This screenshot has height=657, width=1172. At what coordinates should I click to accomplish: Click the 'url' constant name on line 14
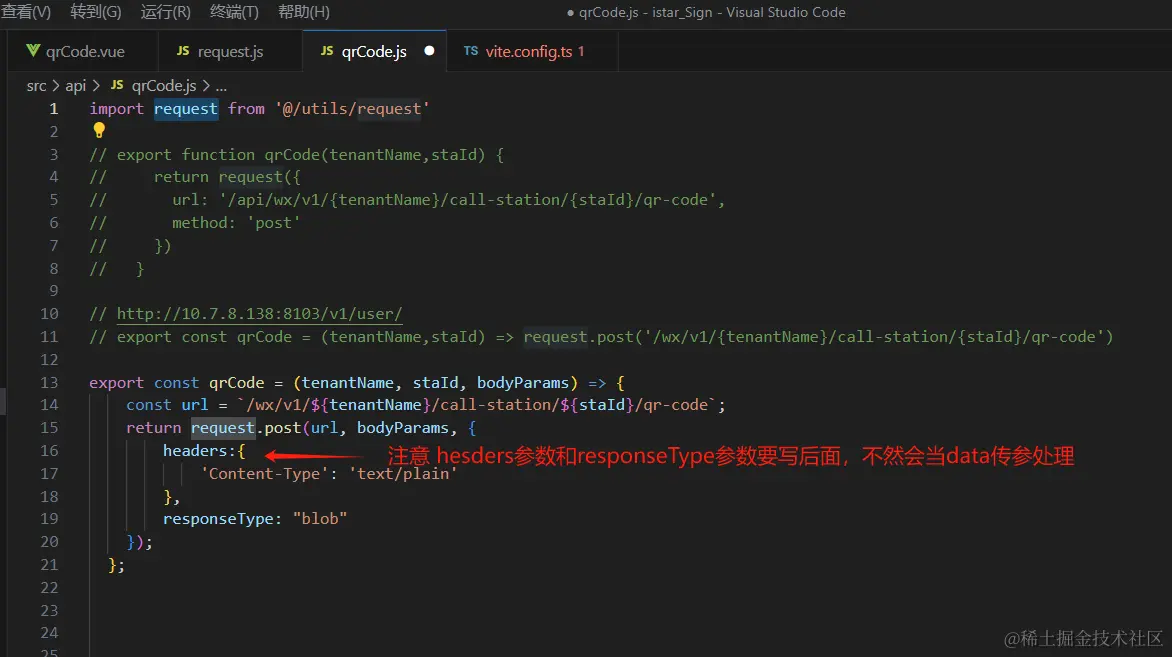pyautogui.click(x=195, y=405)
